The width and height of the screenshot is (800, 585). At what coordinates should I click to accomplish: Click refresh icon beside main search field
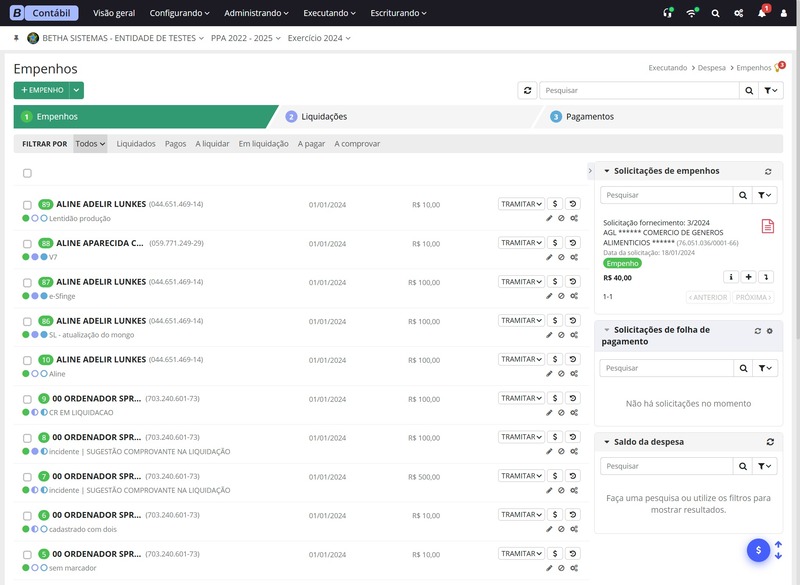click(x=527, y=90)
